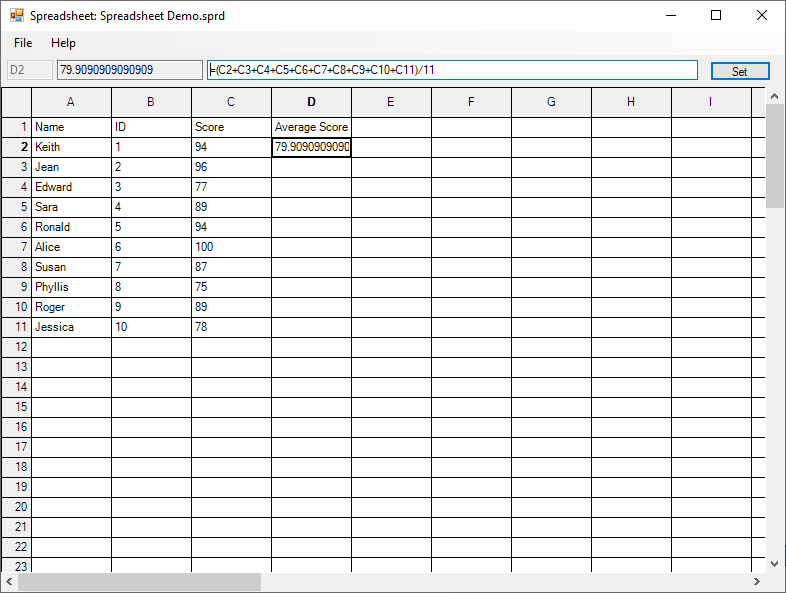Open the File menu
Screen dimensions: 786x593
(23, 43)
